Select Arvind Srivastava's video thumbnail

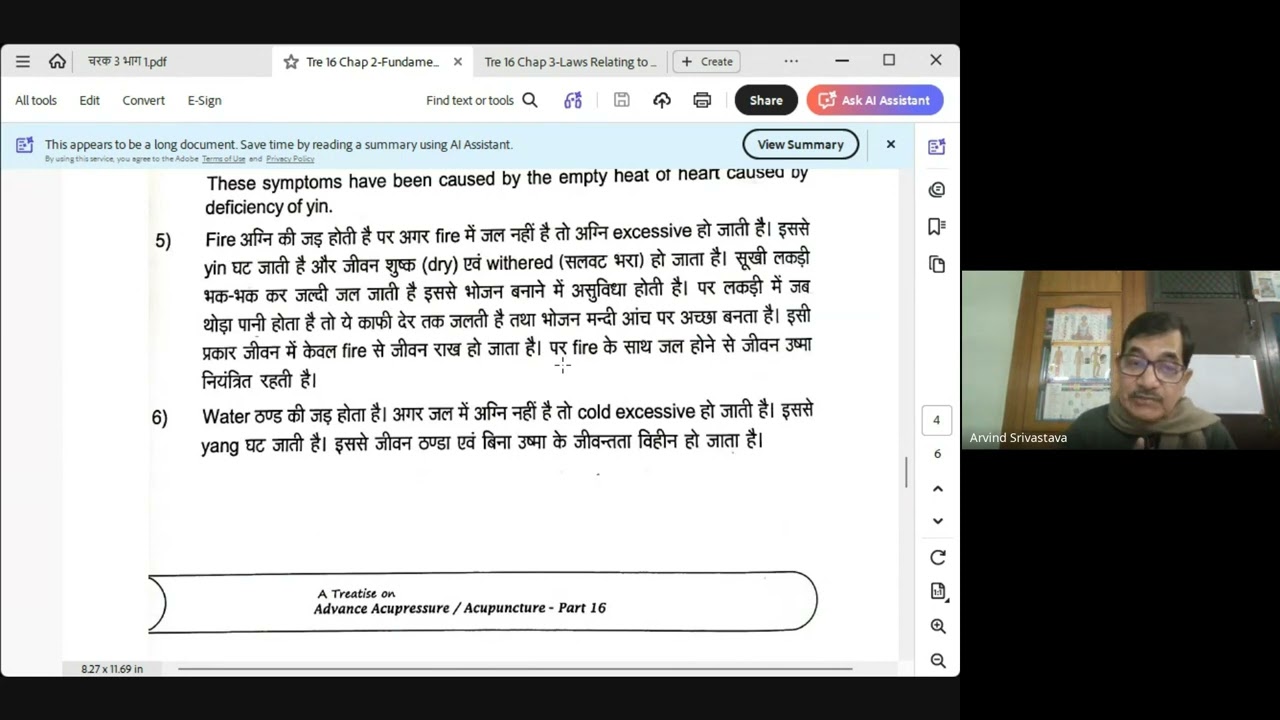(1121, 360)
